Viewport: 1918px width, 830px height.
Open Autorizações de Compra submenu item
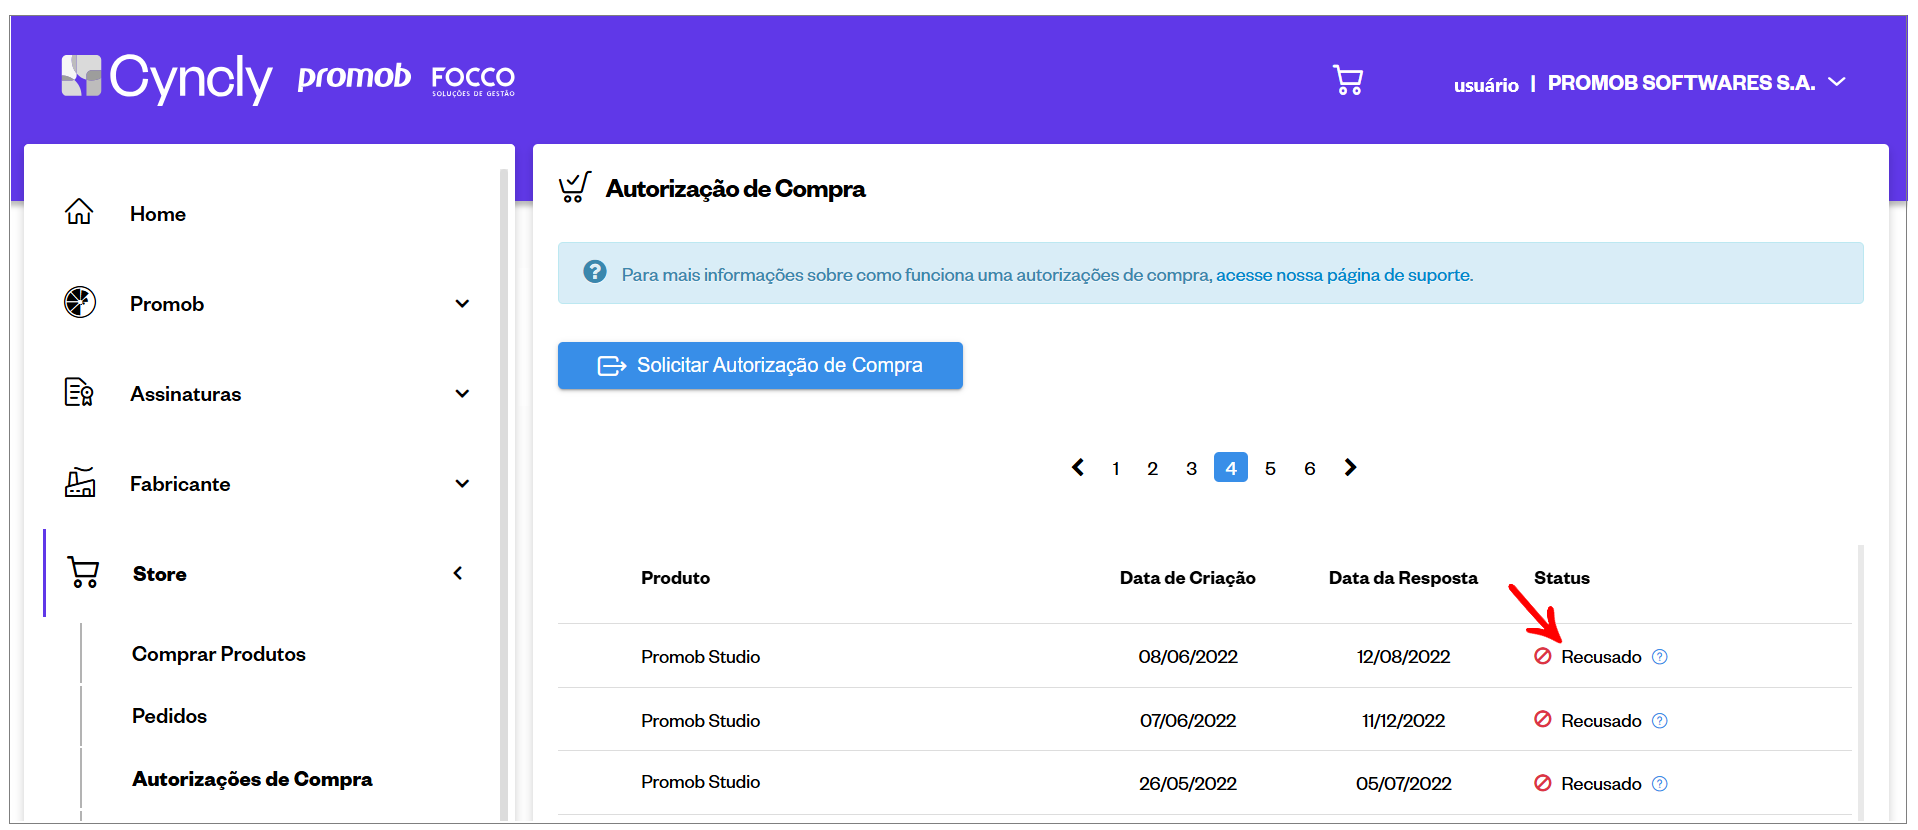point(252,779)
